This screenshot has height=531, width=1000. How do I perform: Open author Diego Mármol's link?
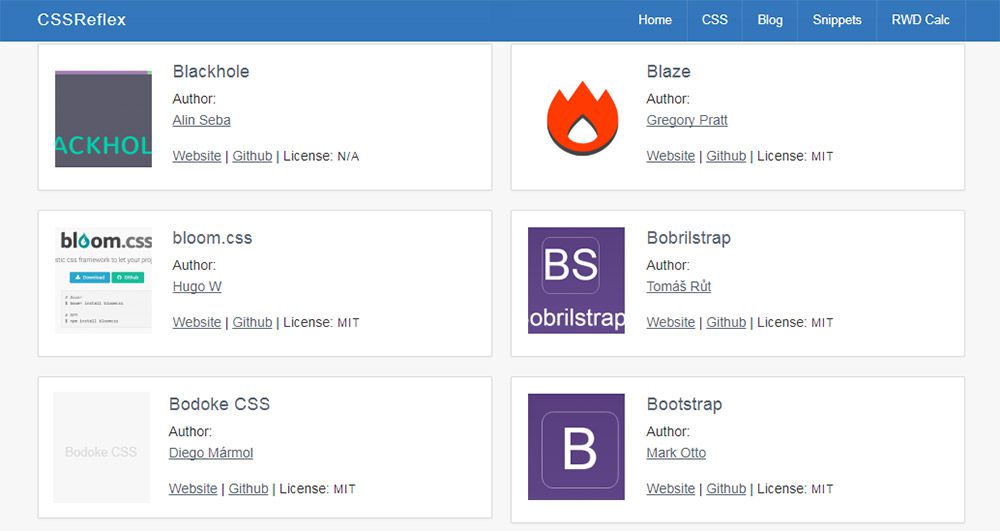(210, 453)
